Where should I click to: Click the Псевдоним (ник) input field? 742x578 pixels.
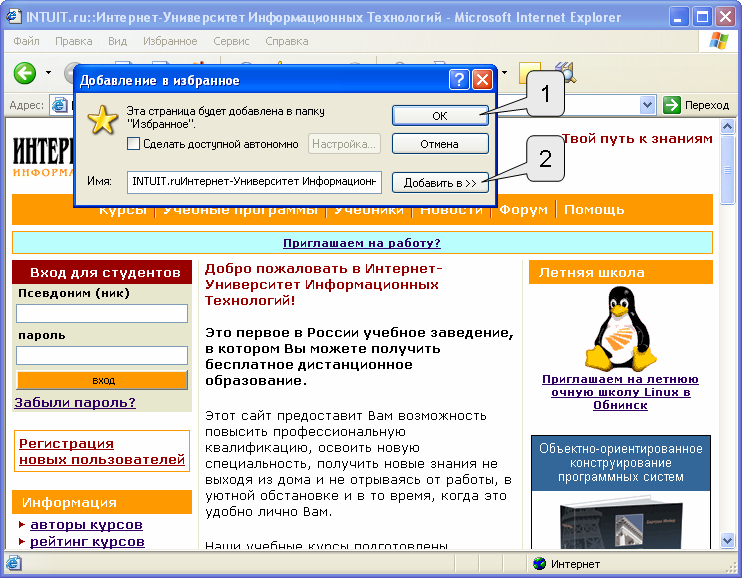point(102,313)
